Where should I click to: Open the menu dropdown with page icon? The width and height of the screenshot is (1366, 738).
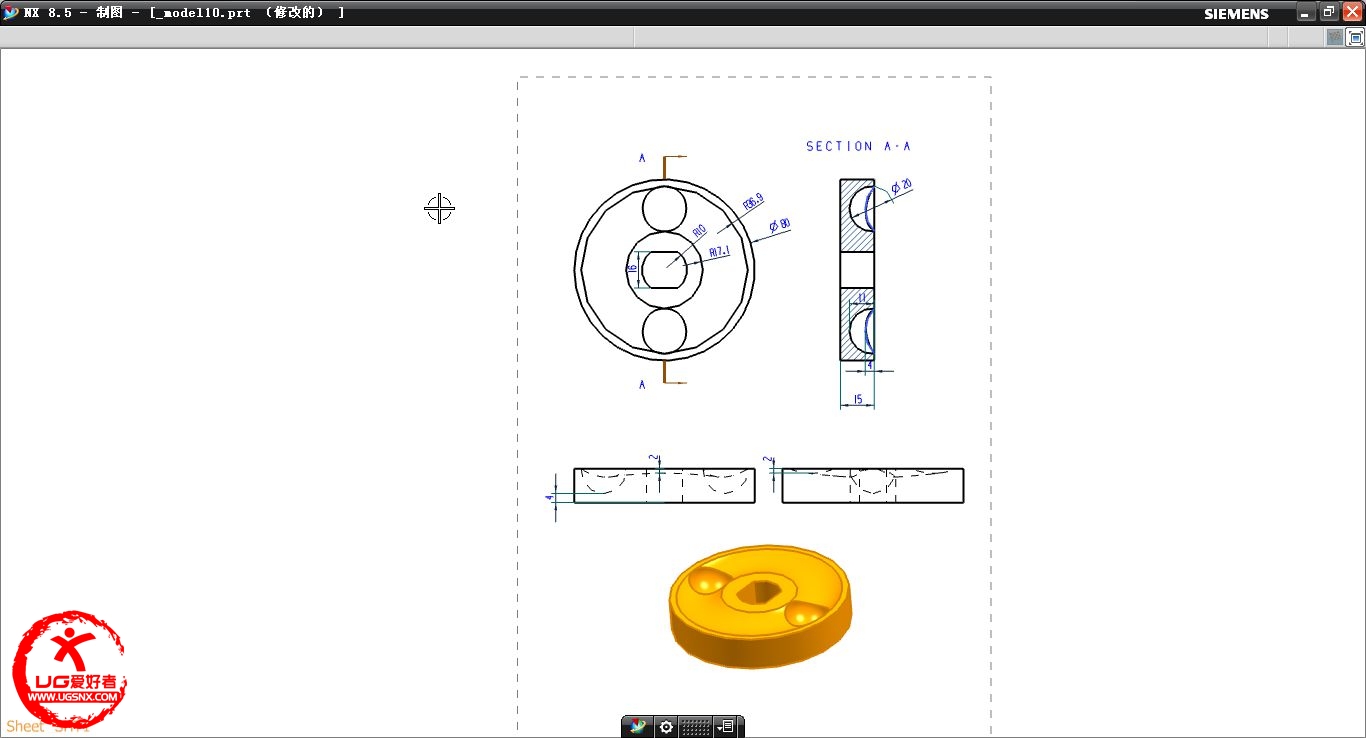tap(727, 727)
